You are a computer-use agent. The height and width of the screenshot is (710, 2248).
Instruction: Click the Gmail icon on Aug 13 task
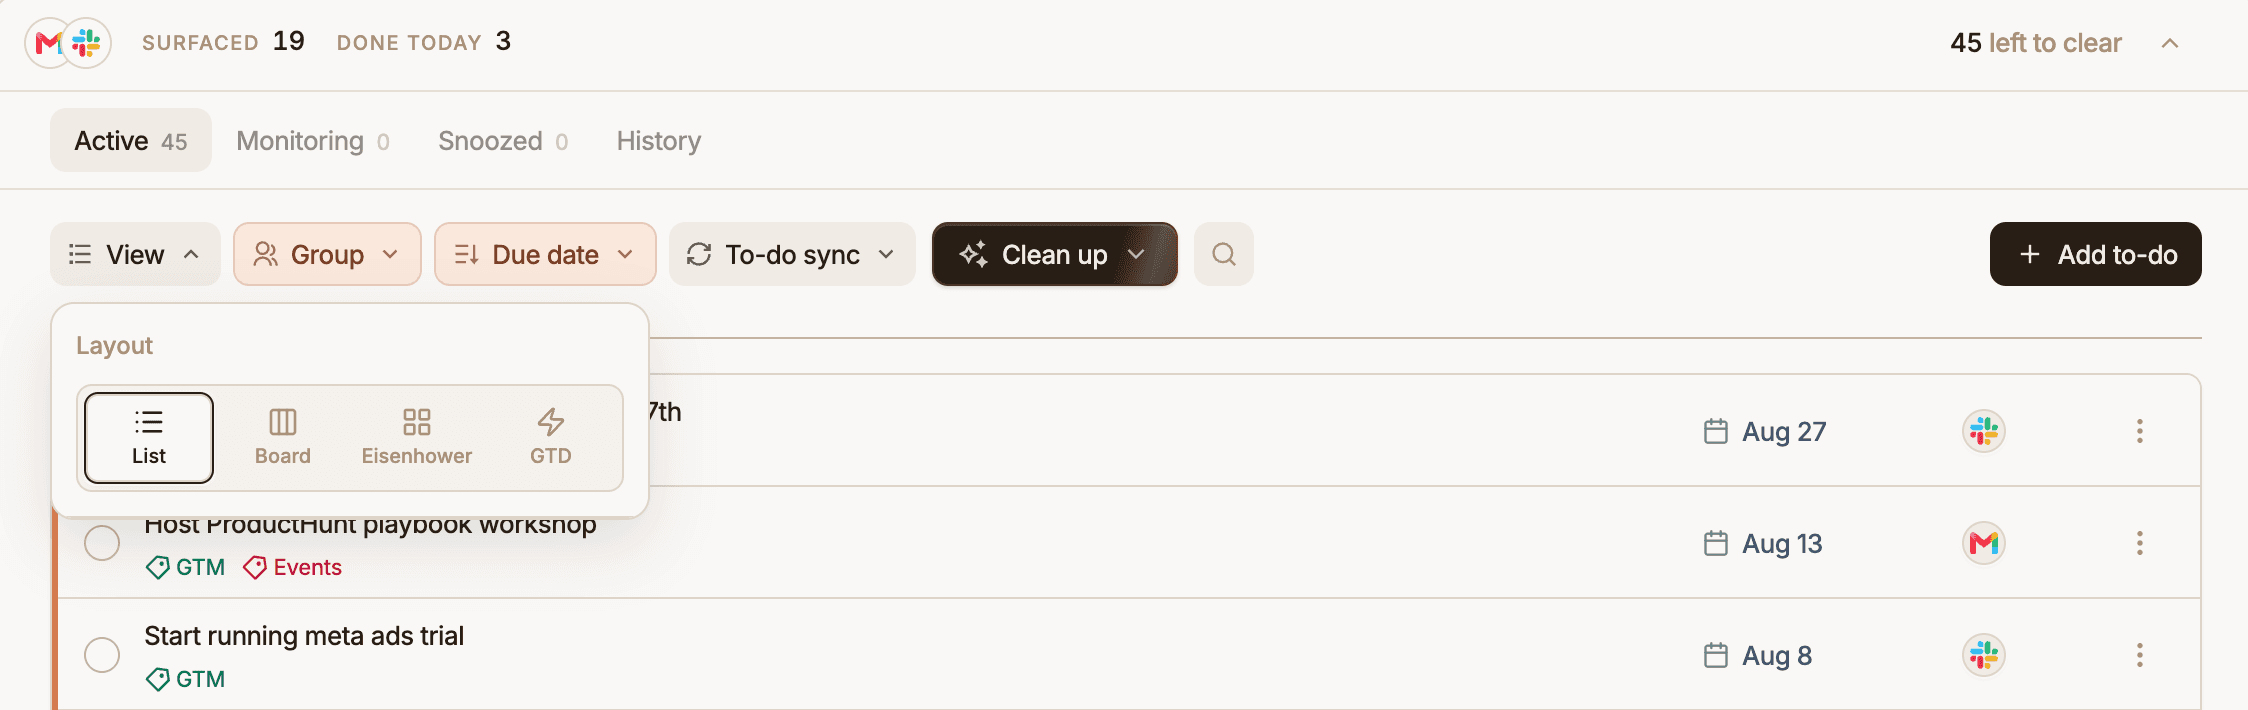coord(1983,543)
